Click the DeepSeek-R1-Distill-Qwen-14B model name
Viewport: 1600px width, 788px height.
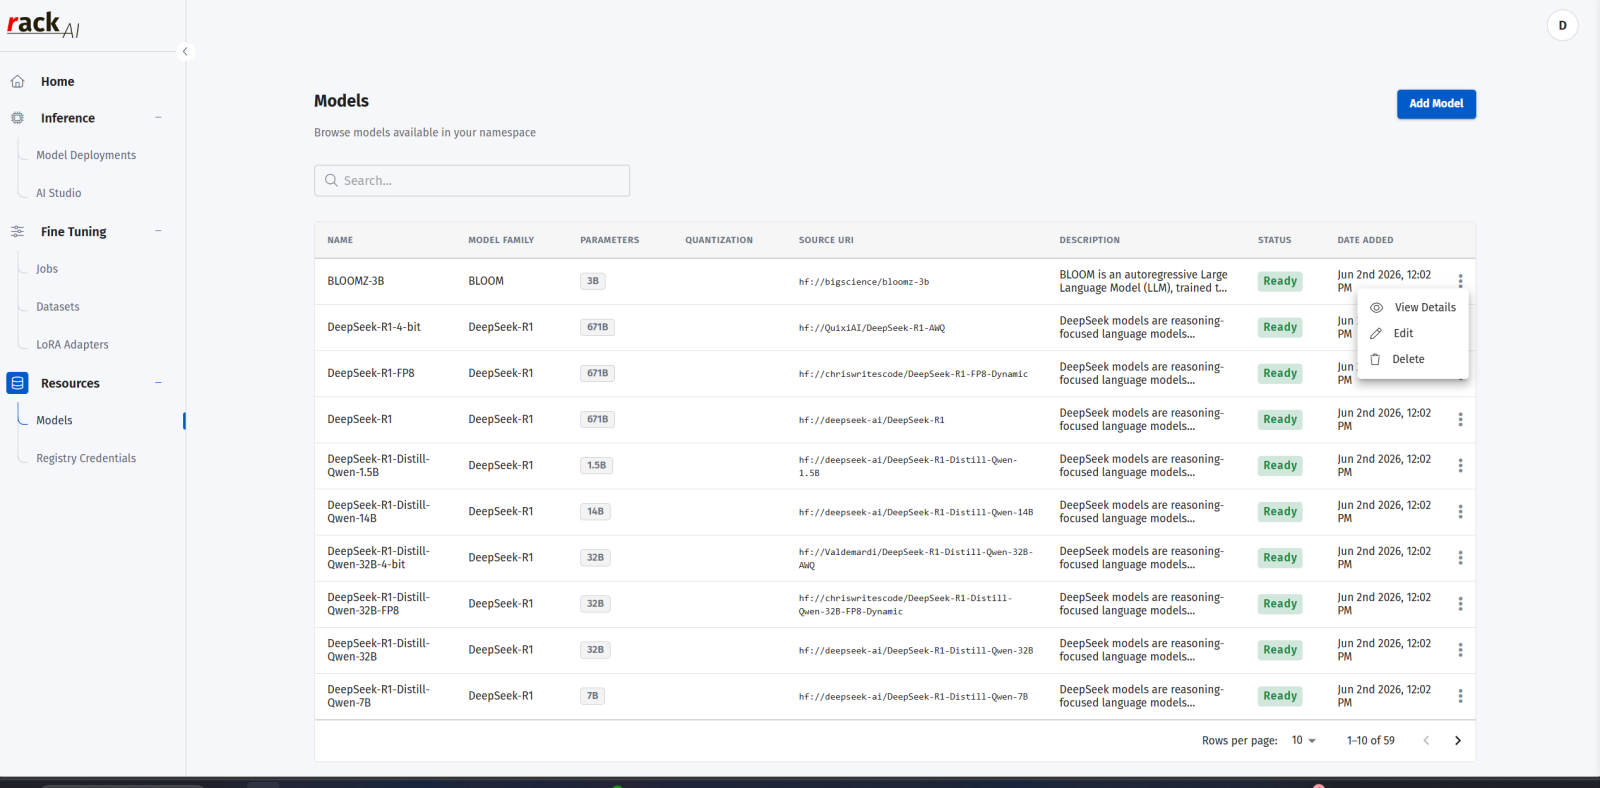(x=378, y=512)
